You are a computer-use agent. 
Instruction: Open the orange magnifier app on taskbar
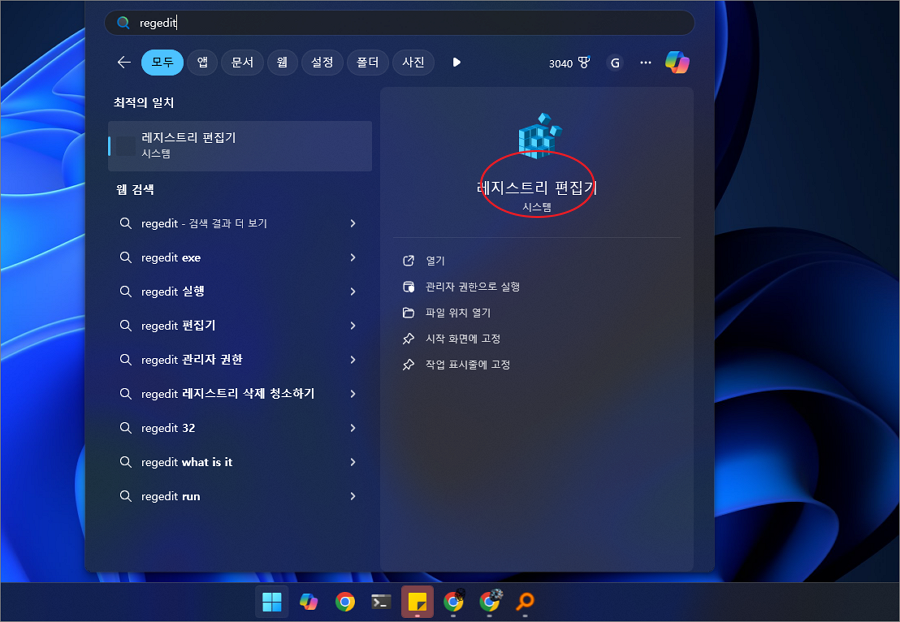coord(525,601)
